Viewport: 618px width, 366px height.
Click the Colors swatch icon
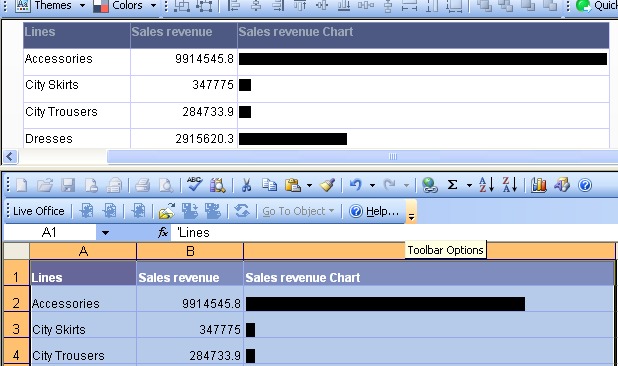point(101,6)
